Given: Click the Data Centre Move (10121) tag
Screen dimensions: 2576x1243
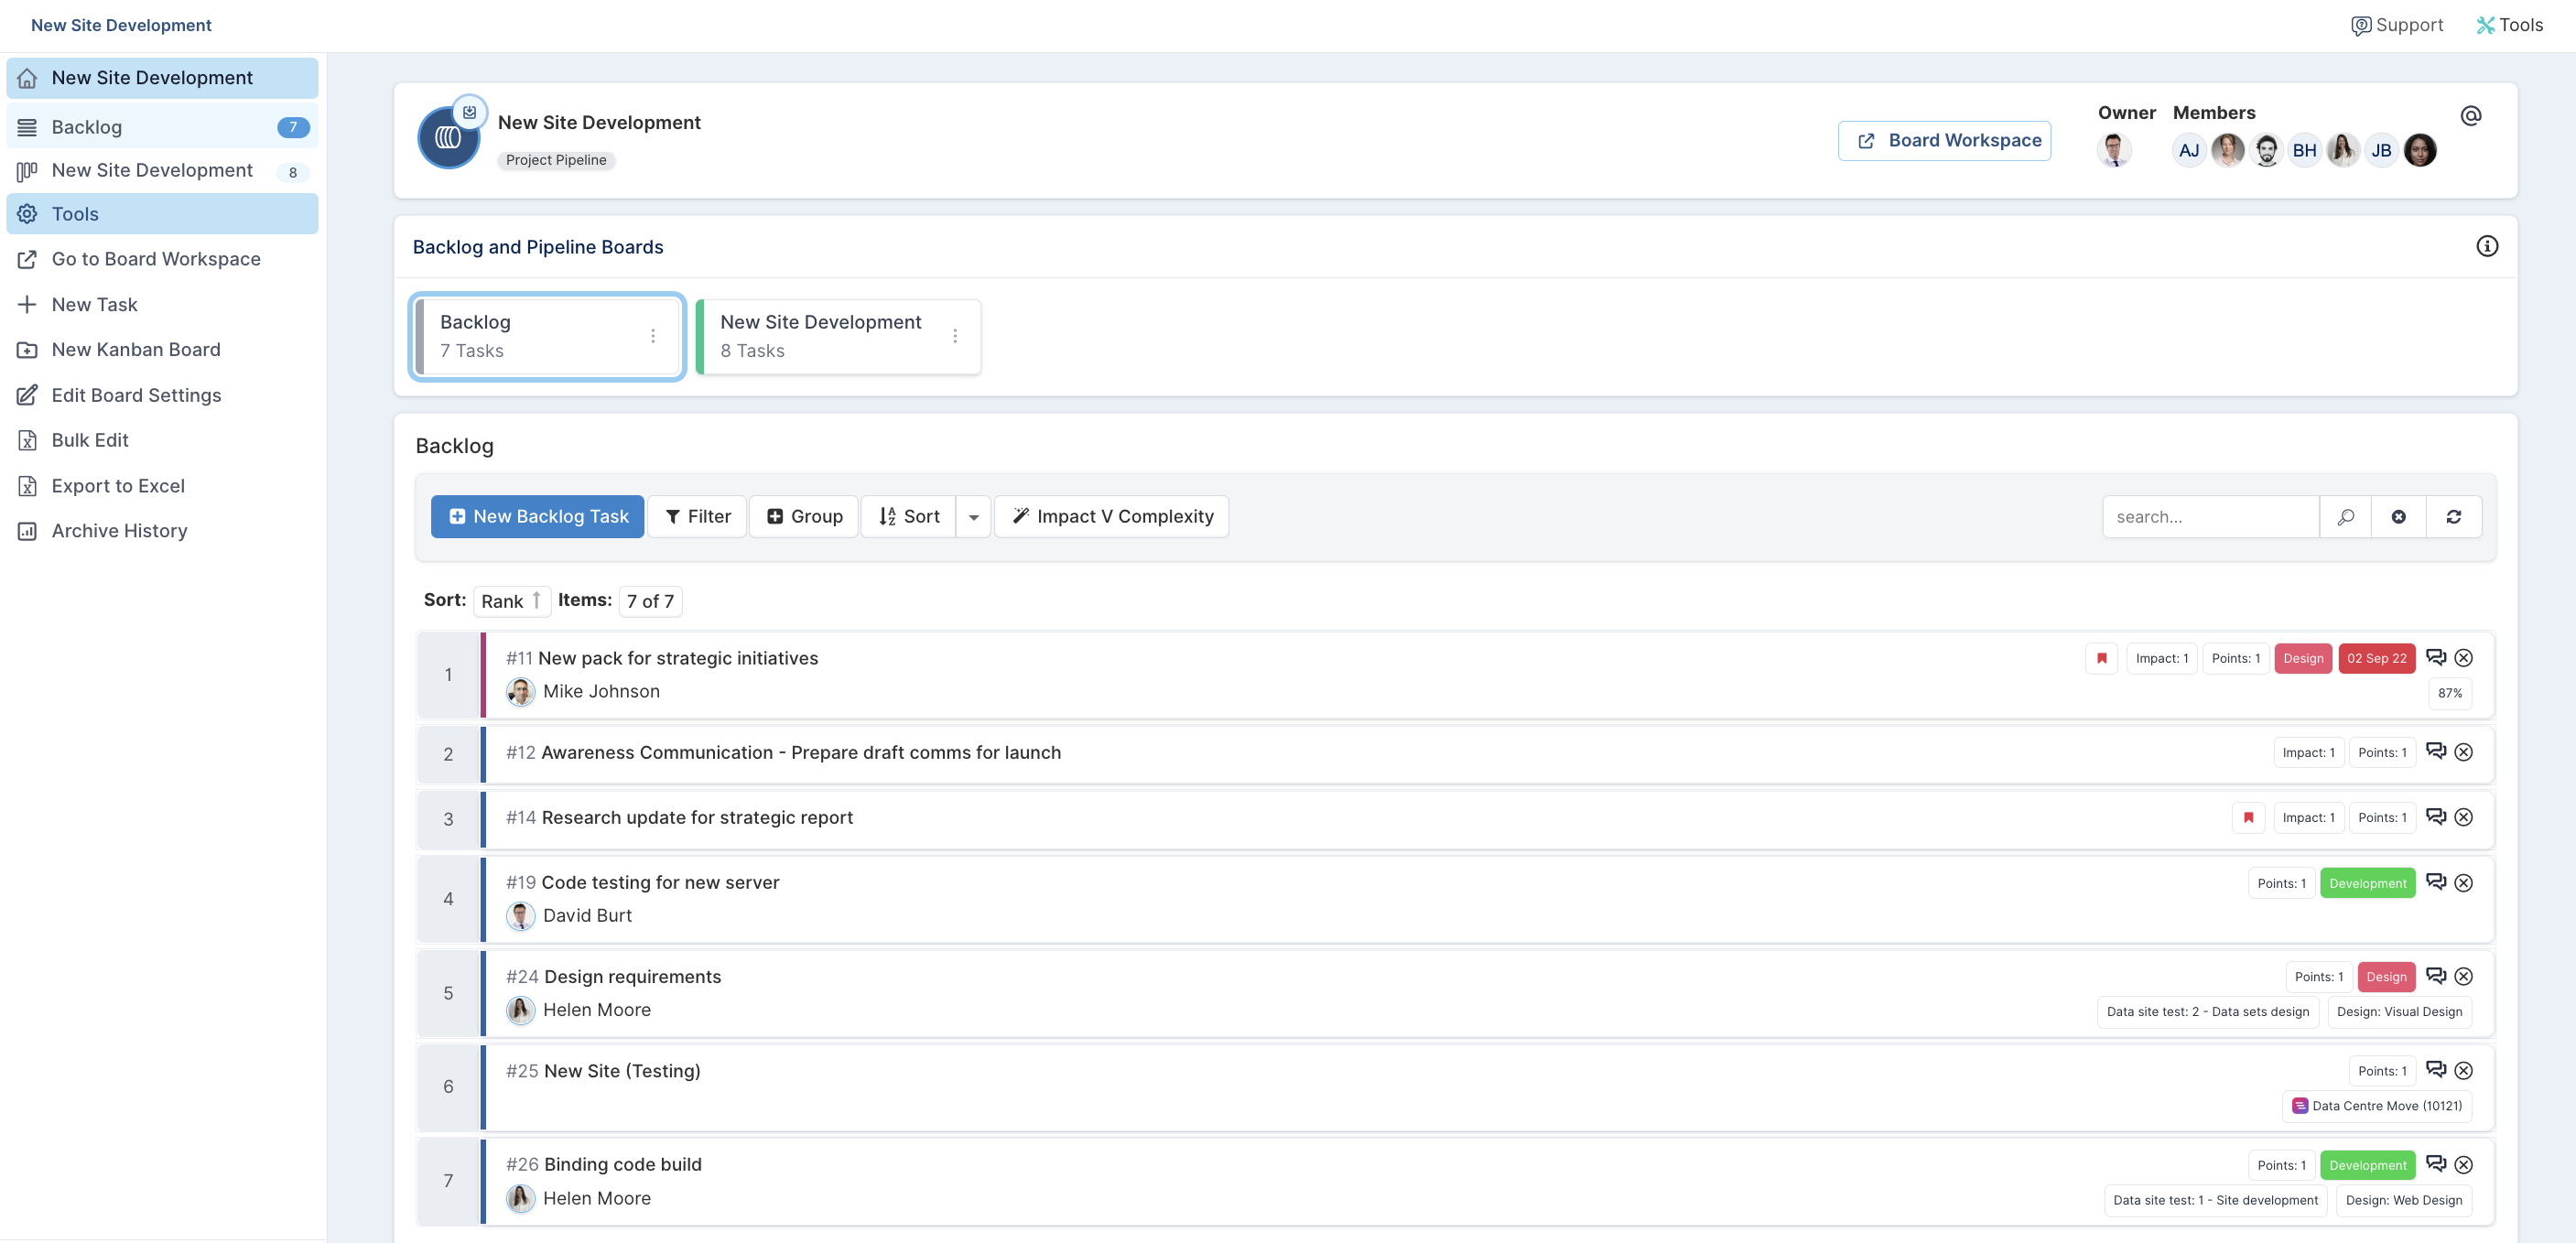Looking at the screenshot, I should pyautogui.click(x=2376, y=1106).
